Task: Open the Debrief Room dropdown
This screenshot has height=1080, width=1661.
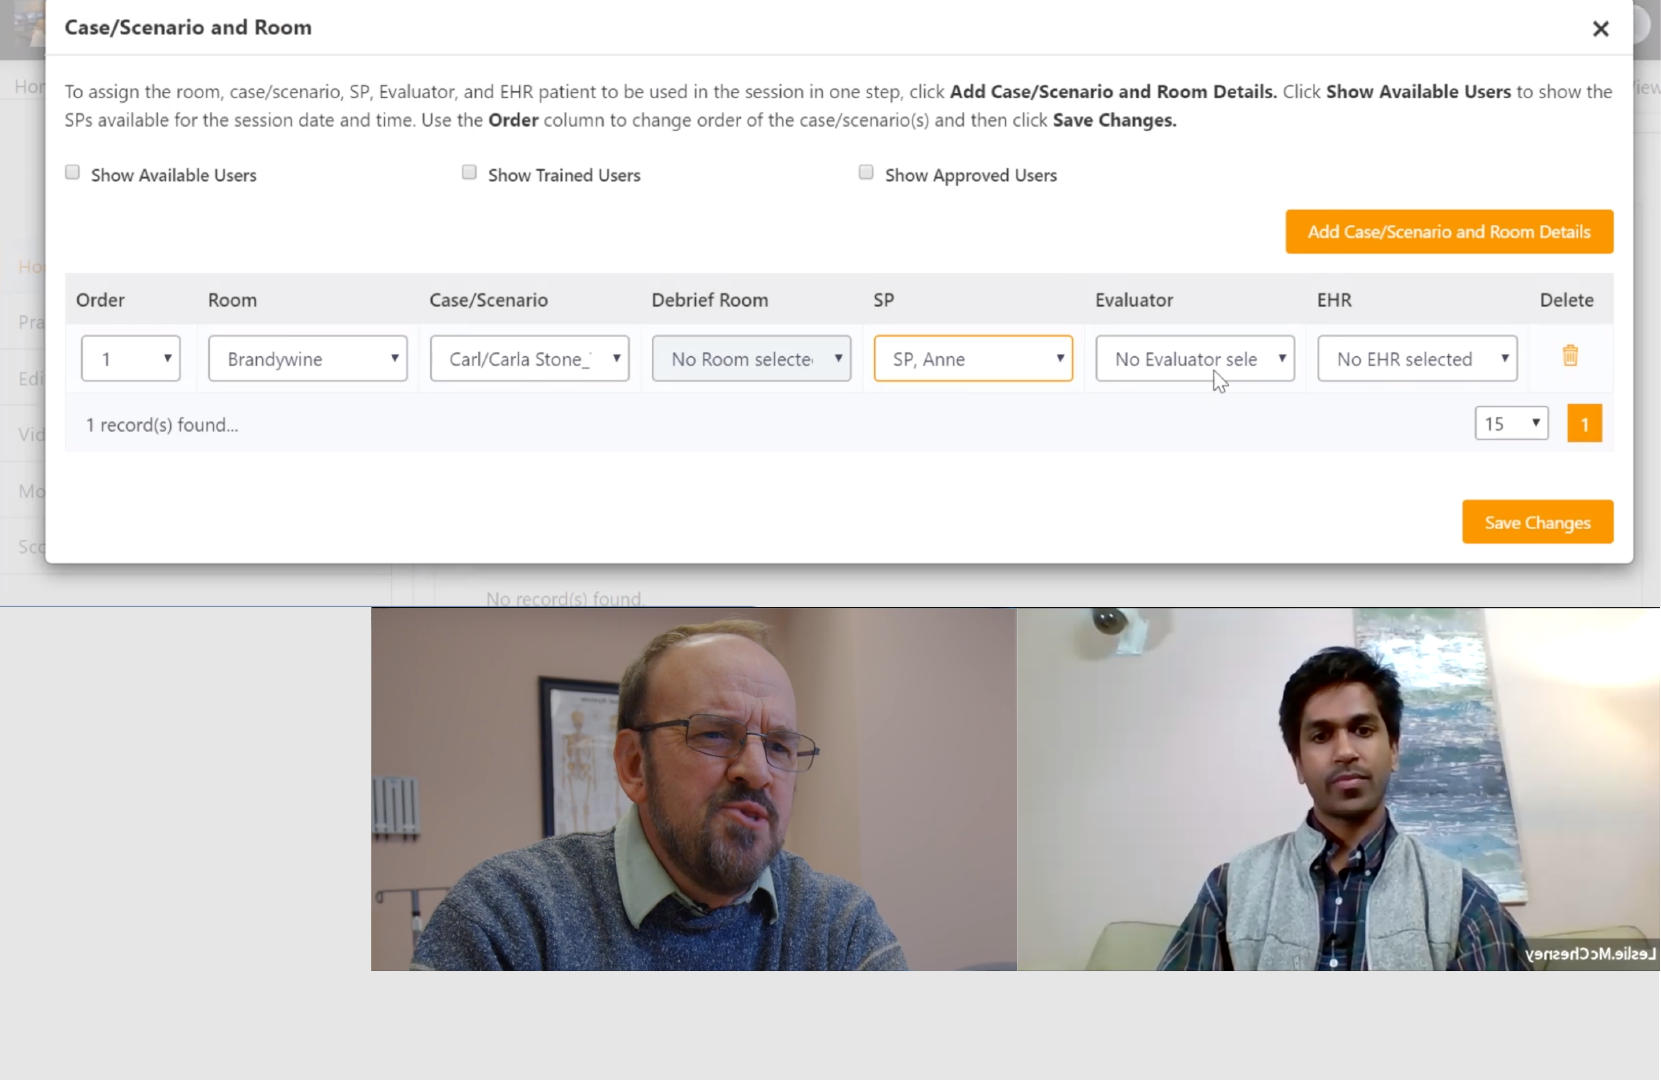Action: pyautogui.click(x=751, y=359)
